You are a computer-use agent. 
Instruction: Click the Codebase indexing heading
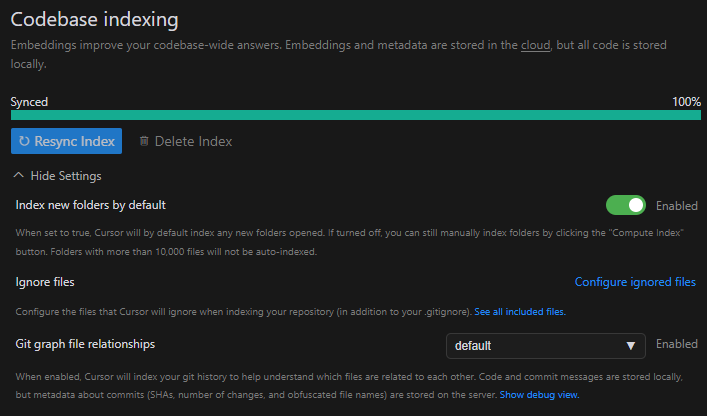[x=95, y=20]
